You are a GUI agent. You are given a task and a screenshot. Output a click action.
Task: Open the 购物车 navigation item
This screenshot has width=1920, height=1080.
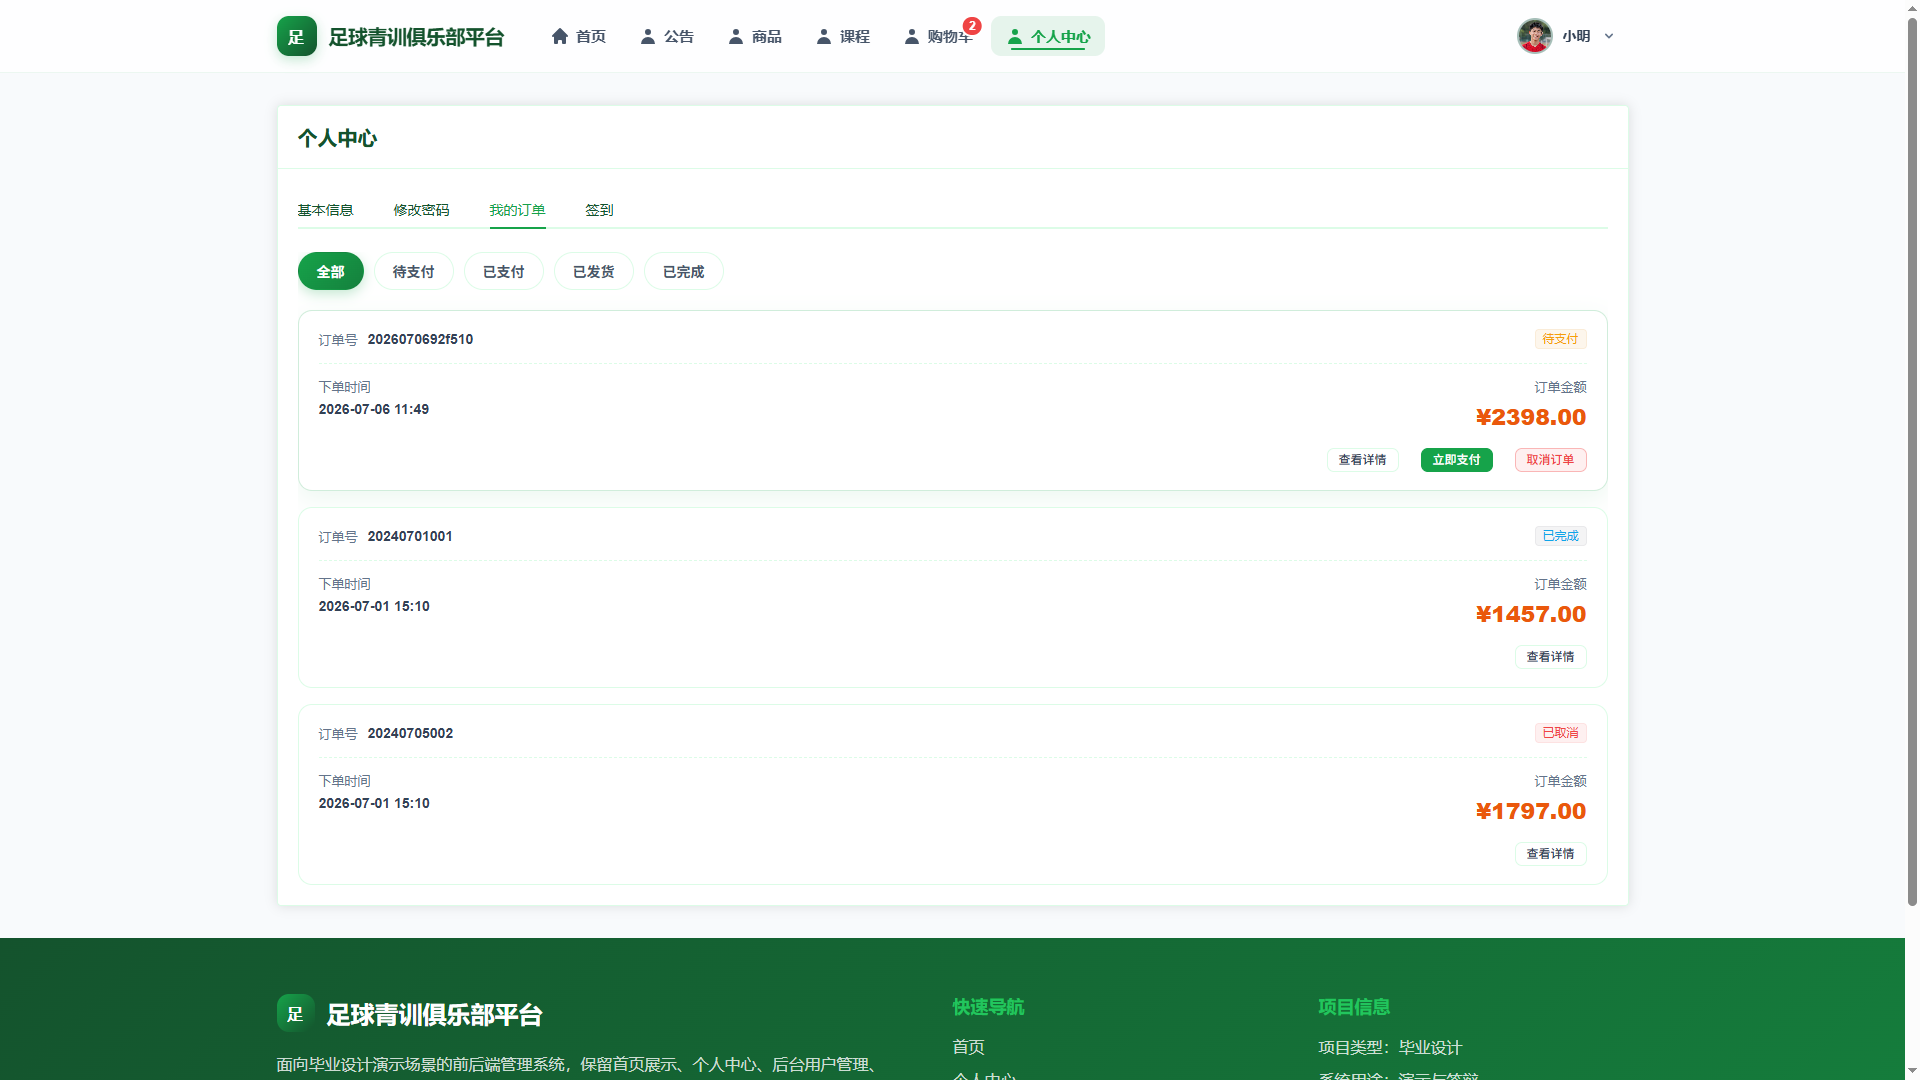(x=938, y=36)
